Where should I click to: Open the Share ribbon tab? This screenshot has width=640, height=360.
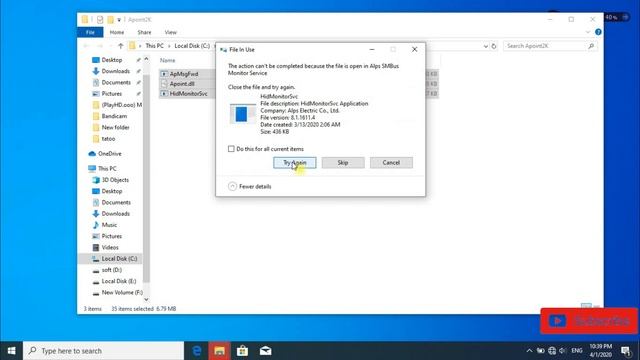(144, 32)
